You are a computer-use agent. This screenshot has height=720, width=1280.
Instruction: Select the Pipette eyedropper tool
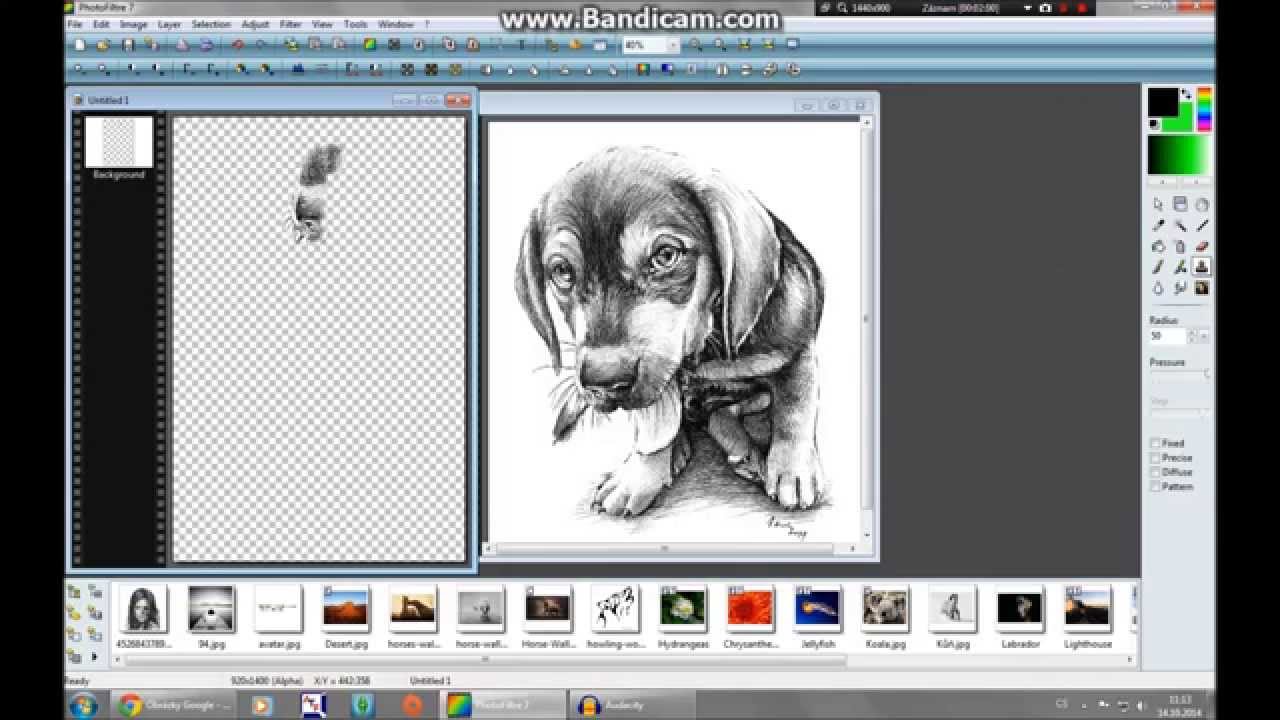[1158, 225]
